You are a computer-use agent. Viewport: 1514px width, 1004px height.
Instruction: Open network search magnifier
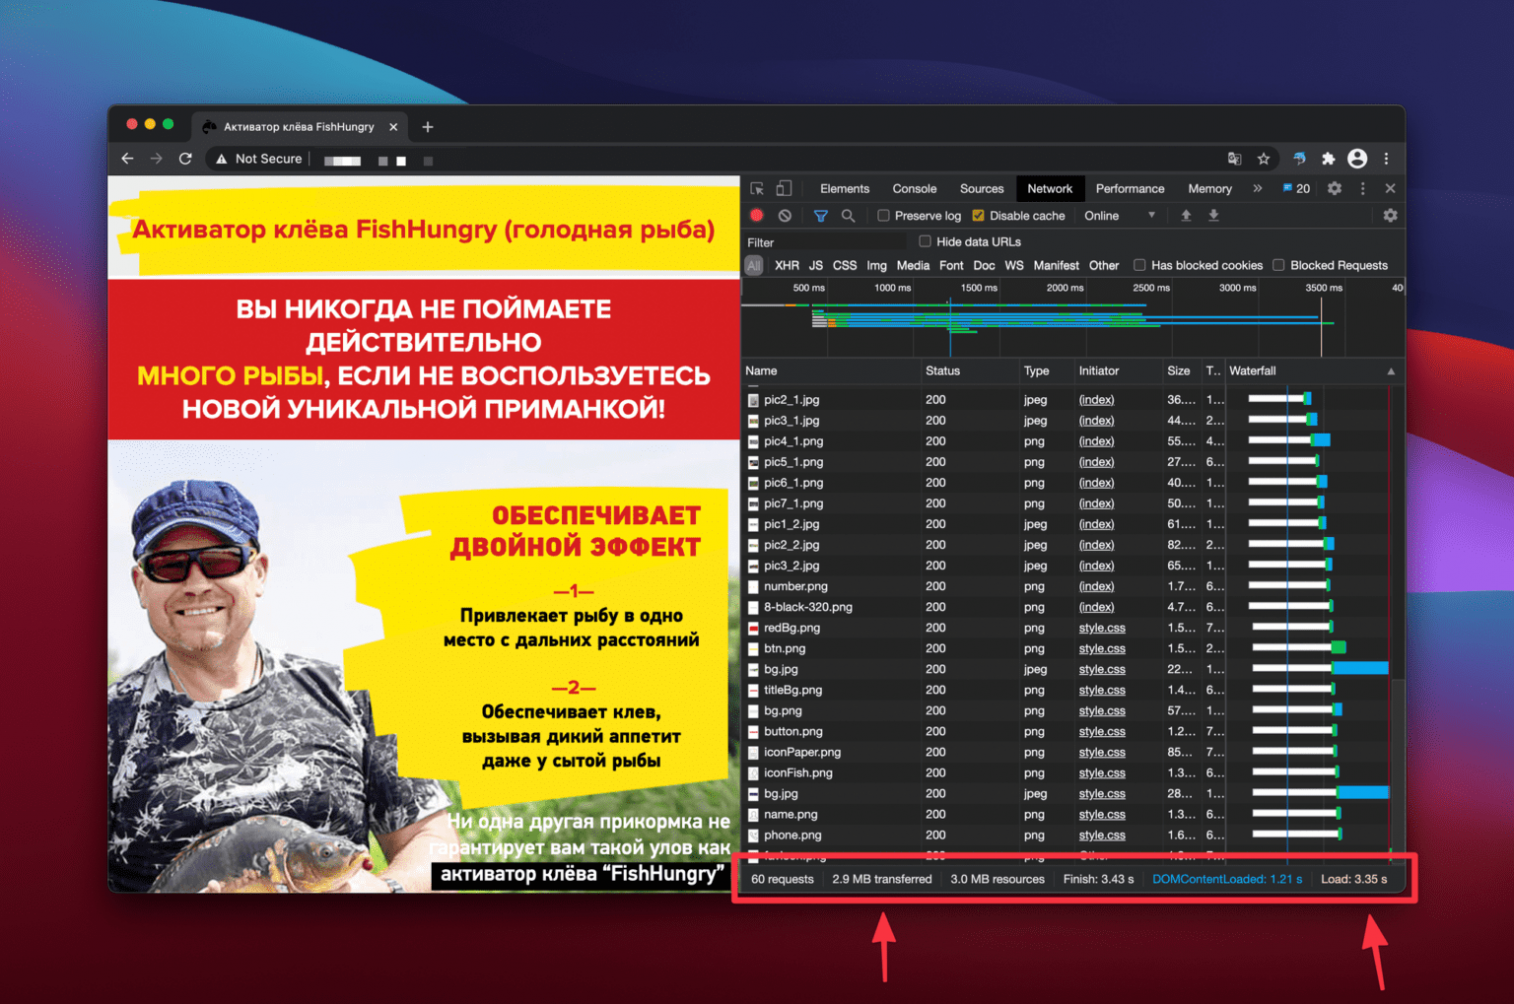point(848,215)
